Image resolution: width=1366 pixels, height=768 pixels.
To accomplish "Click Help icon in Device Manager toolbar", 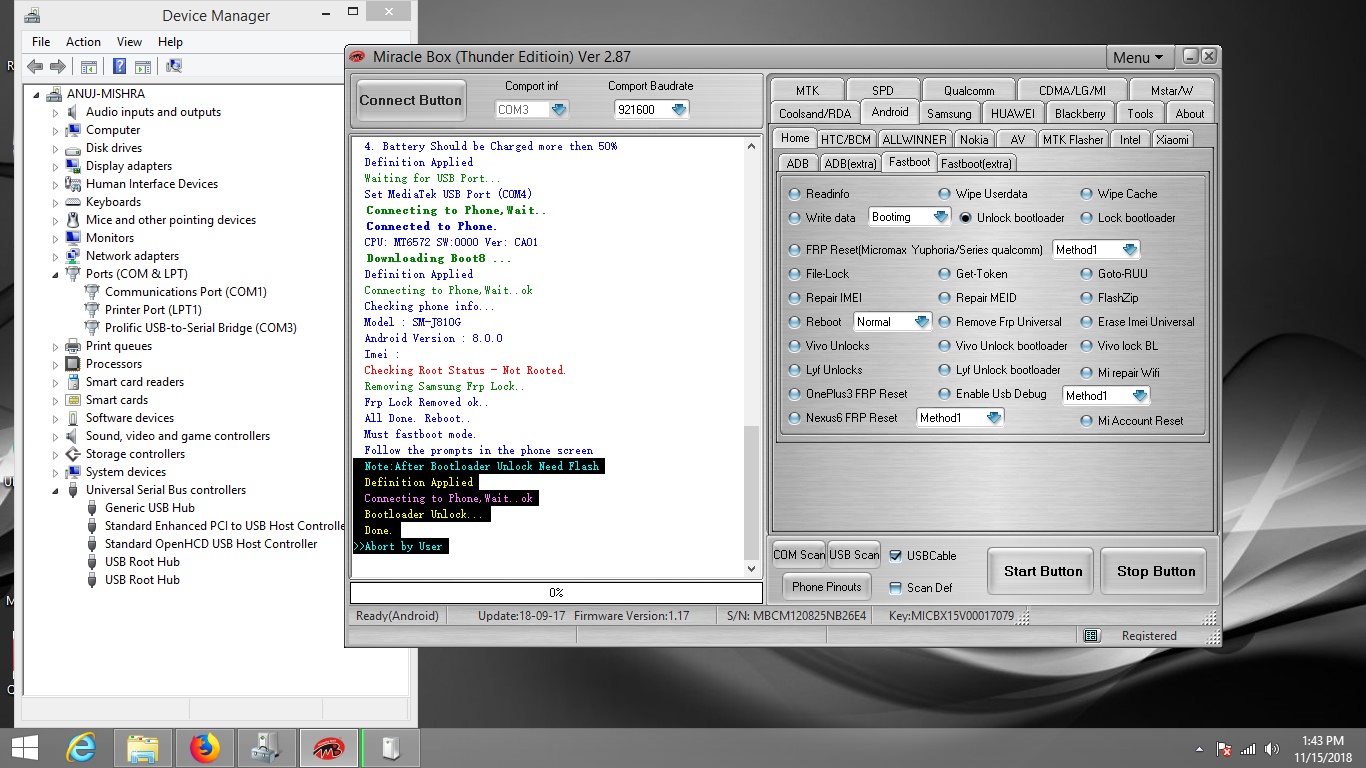I will point(119,66).
